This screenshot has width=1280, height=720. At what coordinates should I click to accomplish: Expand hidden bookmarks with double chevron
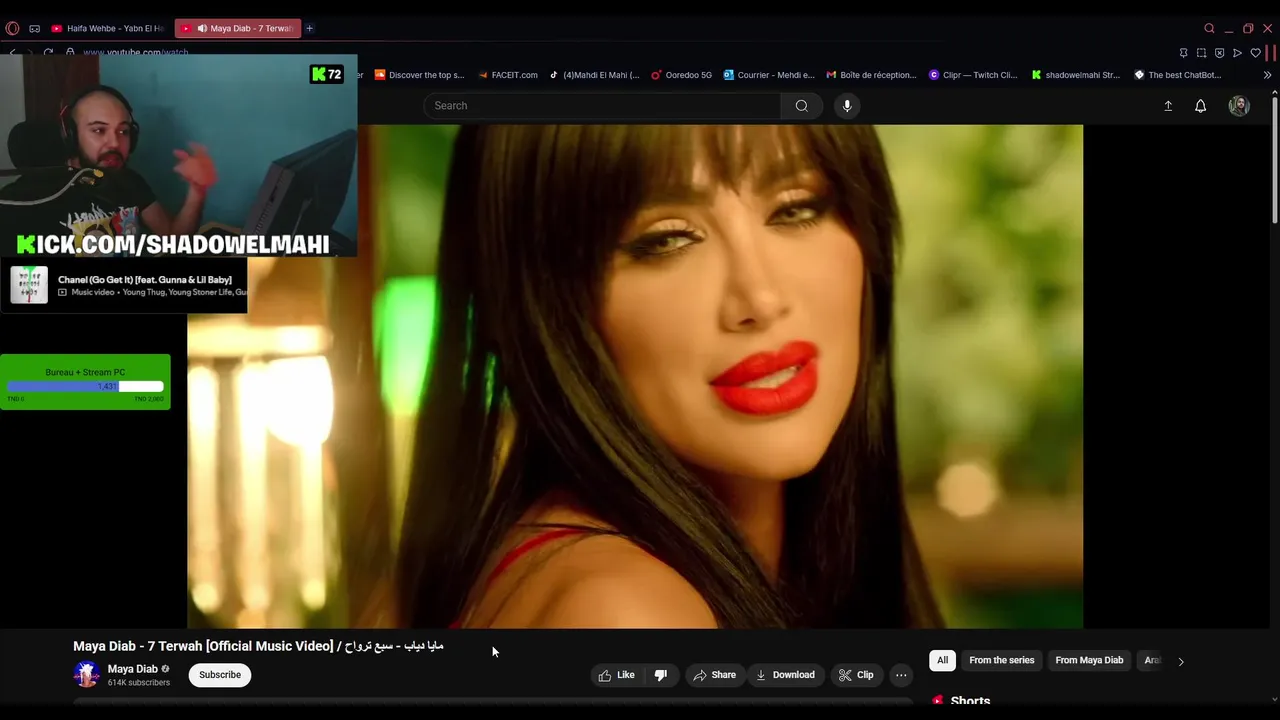click(1267, 75)
